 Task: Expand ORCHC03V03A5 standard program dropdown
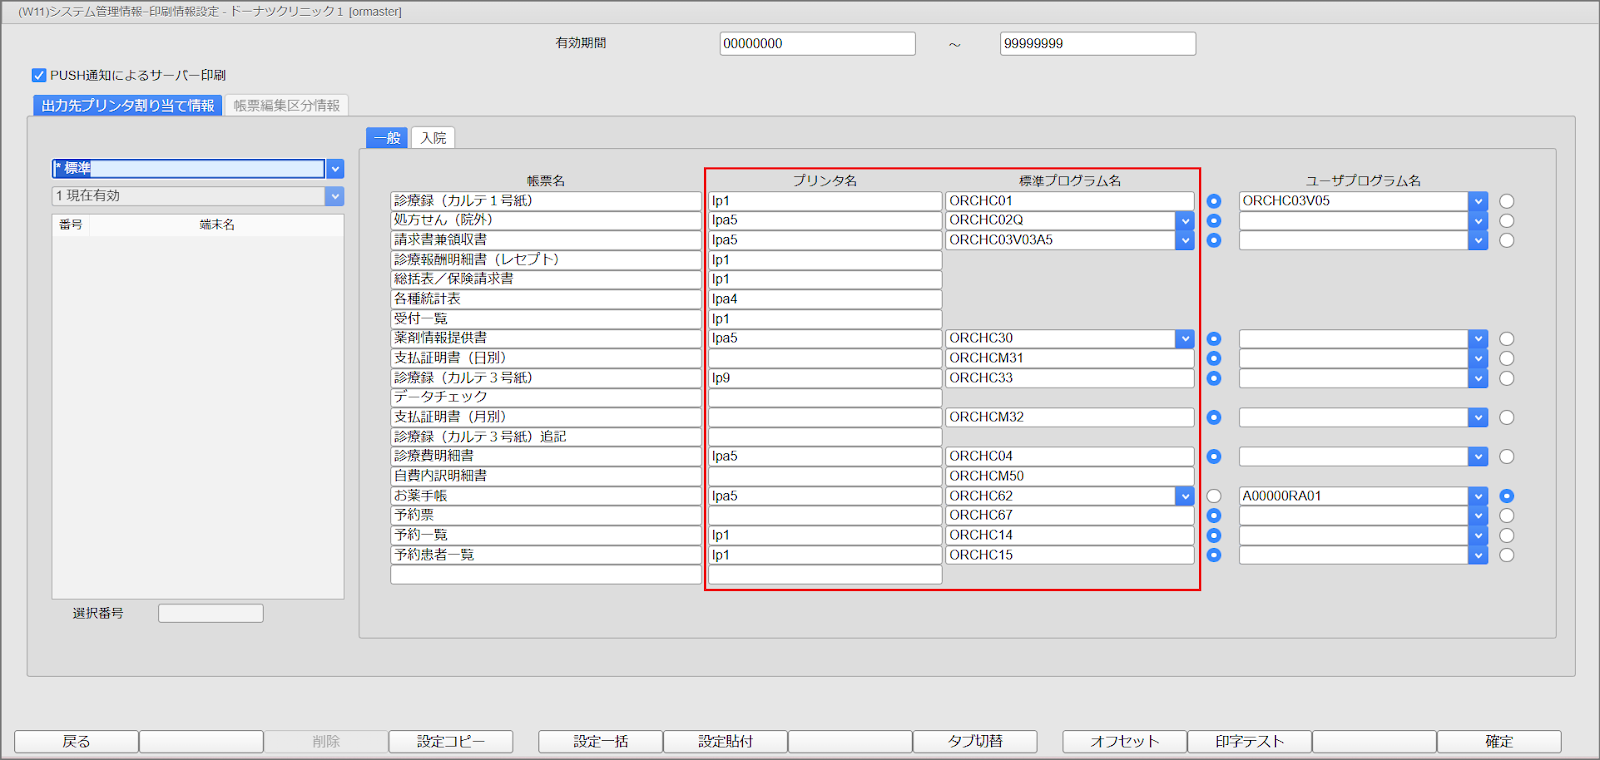point(1185,240)
